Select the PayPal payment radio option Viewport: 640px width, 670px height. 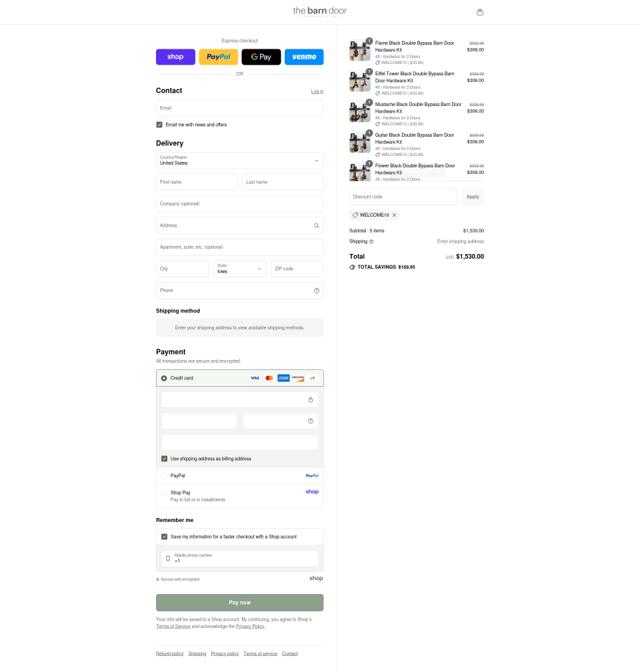pos(164,476)
